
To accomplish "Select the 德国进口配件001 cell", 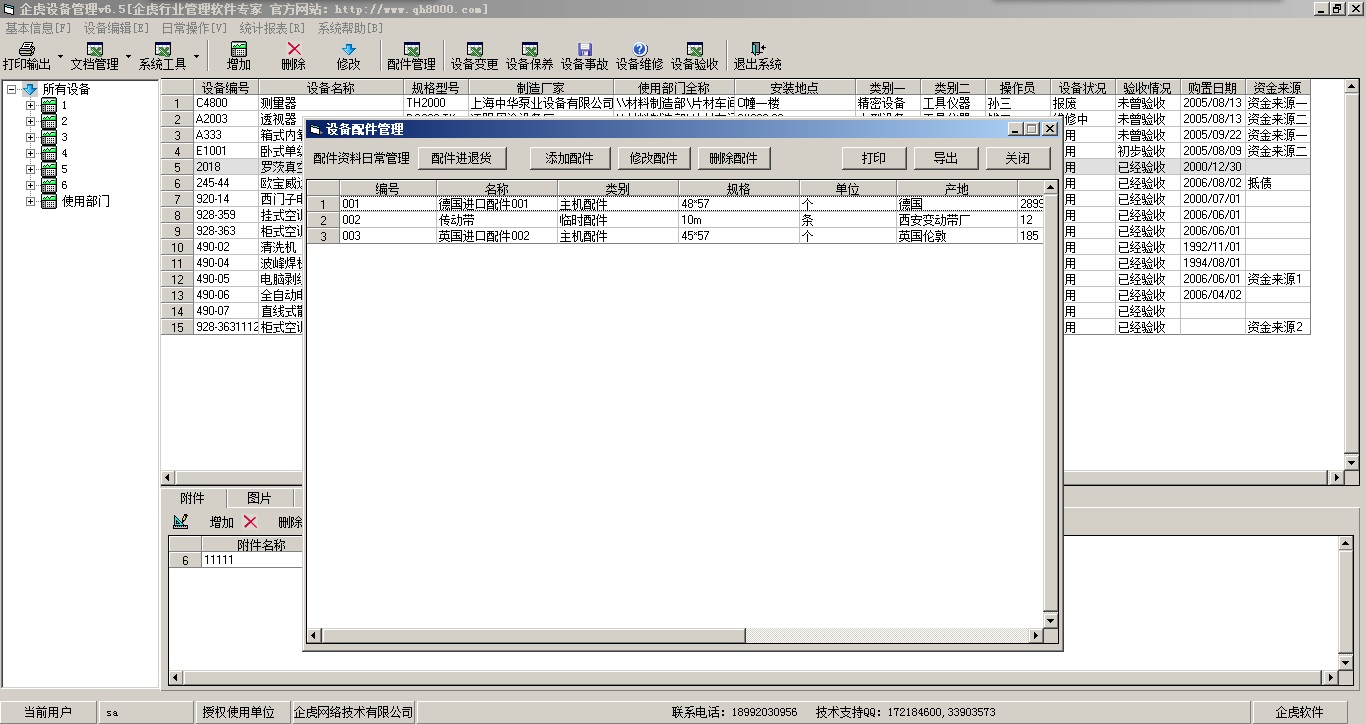I will click(x=496, y=204).
